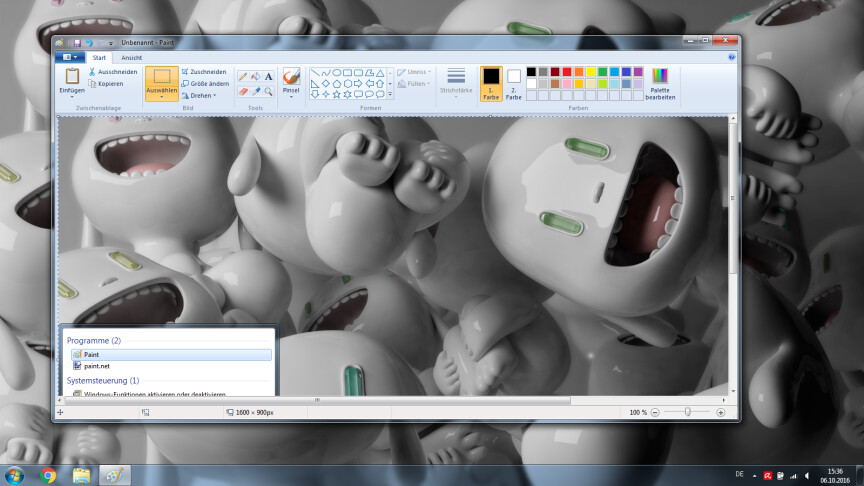
Task: Pick the purple color swatch
Action: 638,72
